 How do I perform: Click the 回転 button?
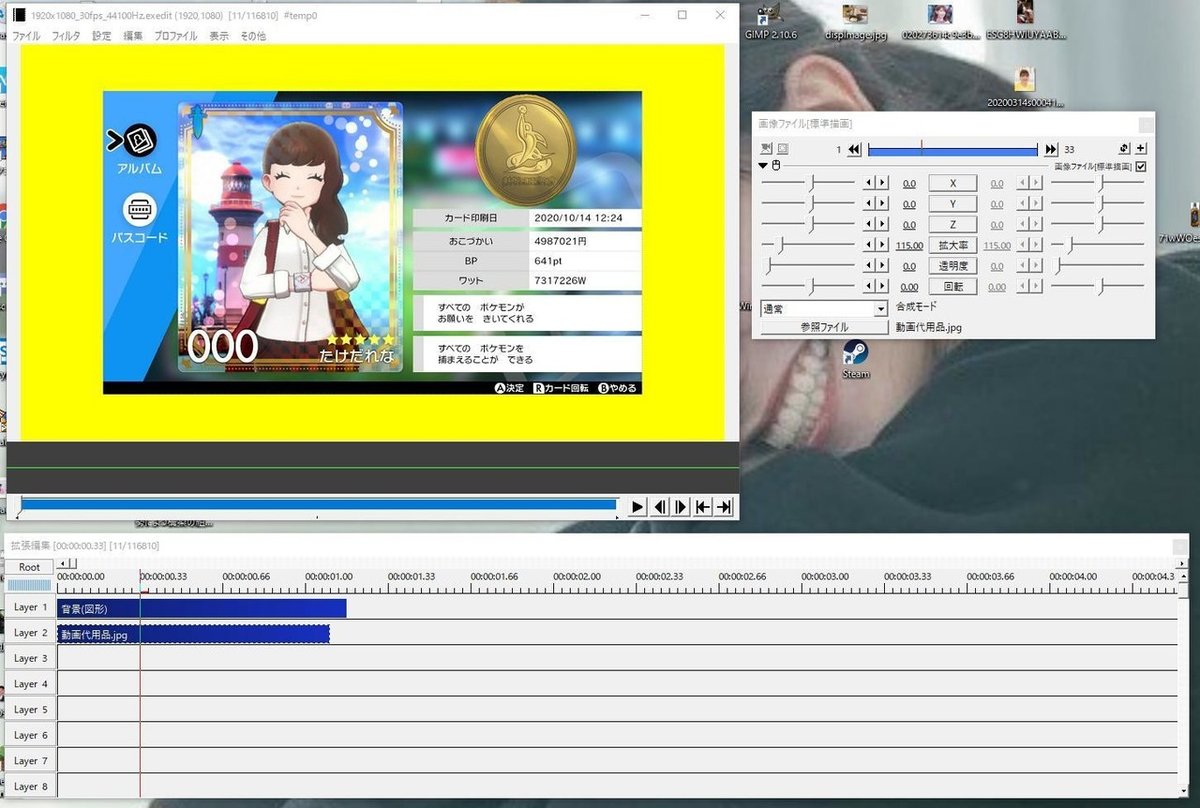click(x=953, y=287)
